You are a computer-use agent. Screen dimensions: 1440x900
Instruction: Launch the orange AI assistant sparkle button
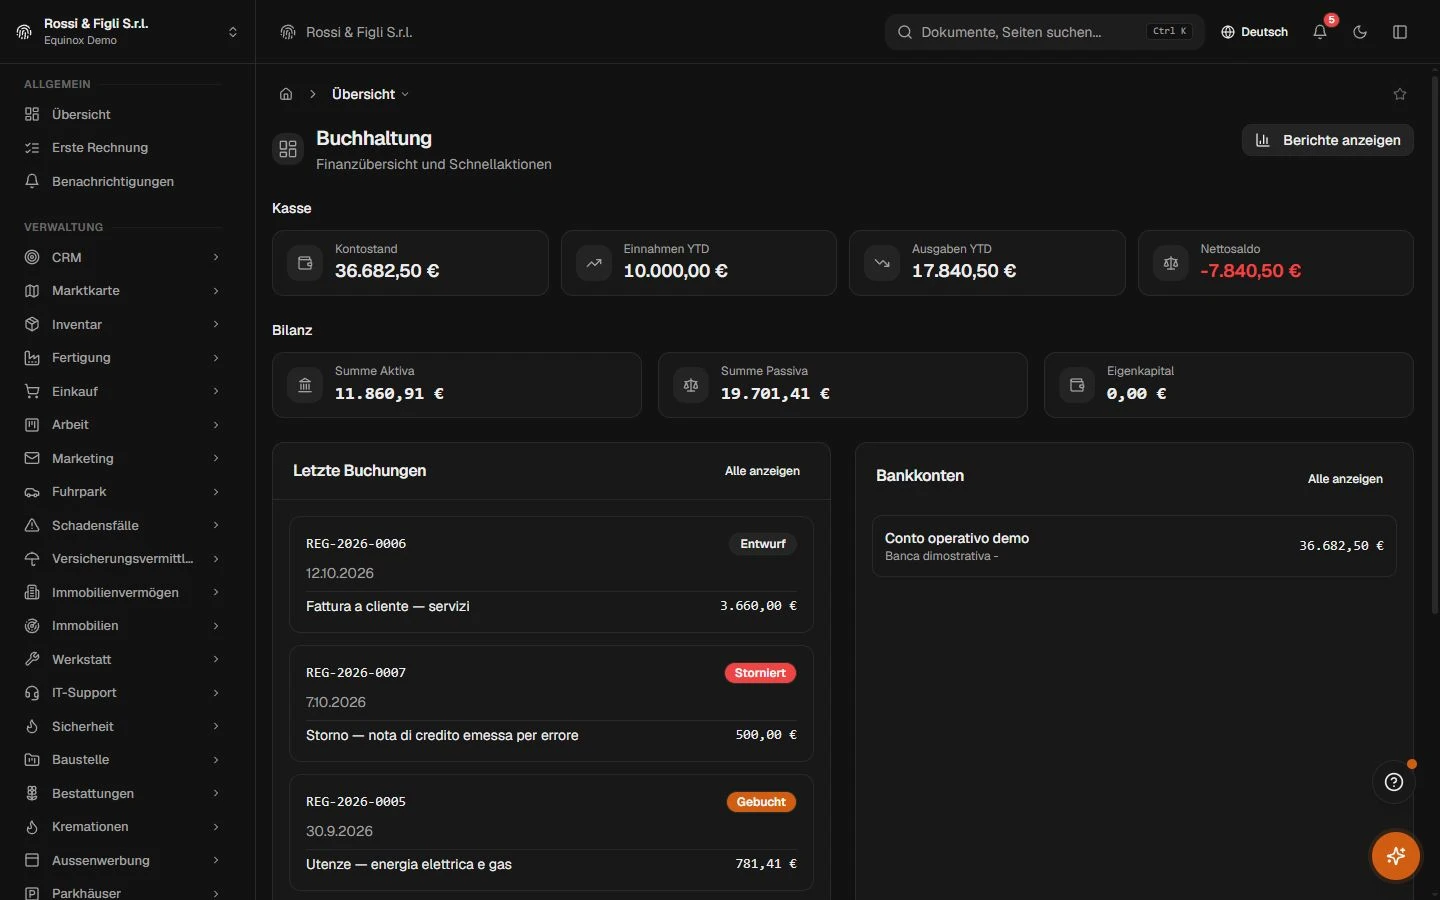(x=1396, y=856)
